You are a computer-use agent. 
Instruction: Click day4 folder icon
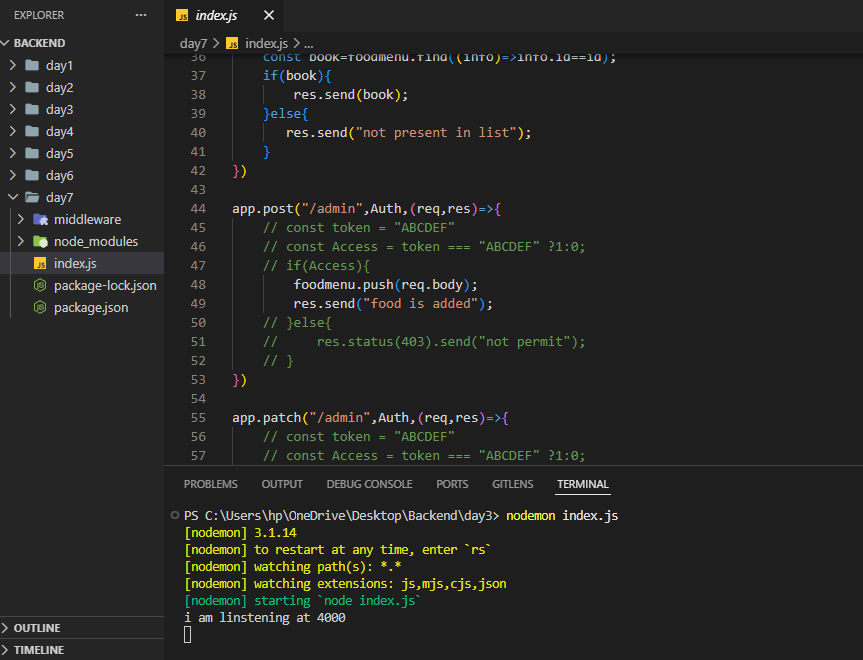(x=32, y=131)
